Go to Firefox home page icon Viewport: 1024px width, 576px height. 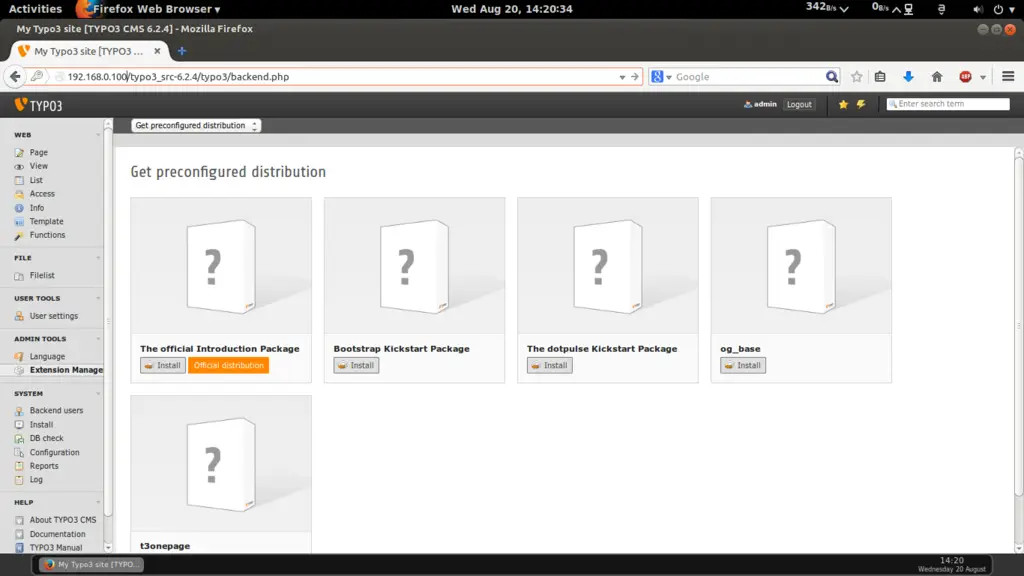point(937,77)
